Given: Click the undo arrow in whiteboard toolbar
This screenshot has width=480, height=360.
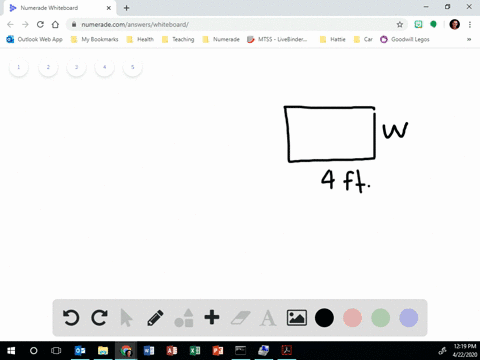Looking at the screenshot, I should (x=71, y=318).
